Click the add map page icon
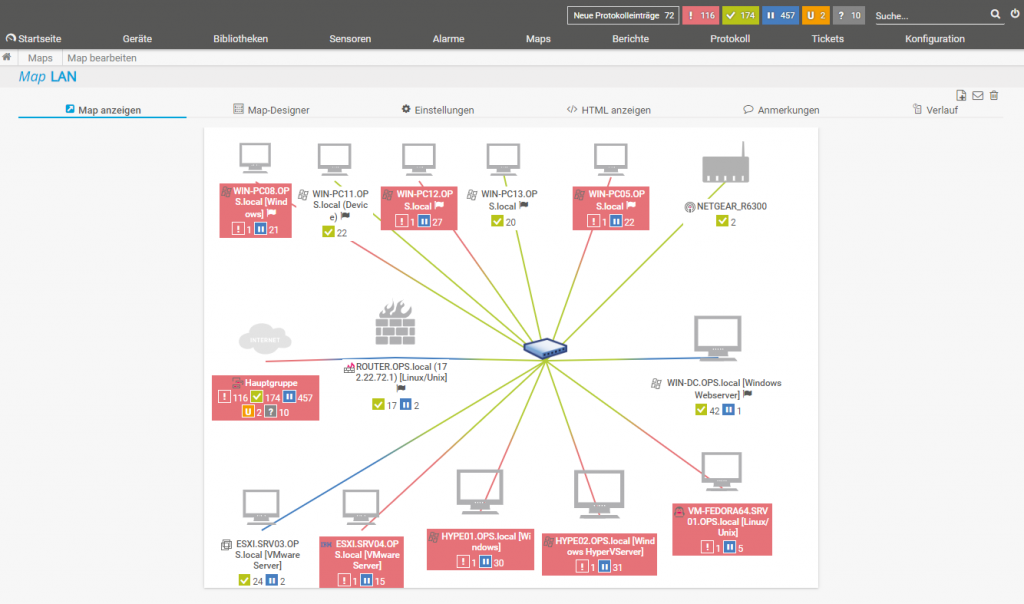The width and height of the screenshot is (1024, 604). coord(961,95)
